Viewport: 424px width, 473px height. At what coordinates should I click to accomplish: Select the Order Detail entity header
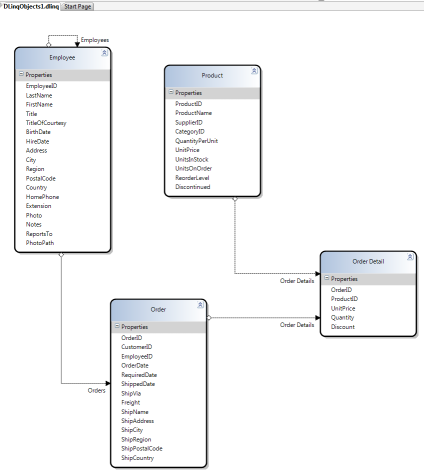pos(368,262)
